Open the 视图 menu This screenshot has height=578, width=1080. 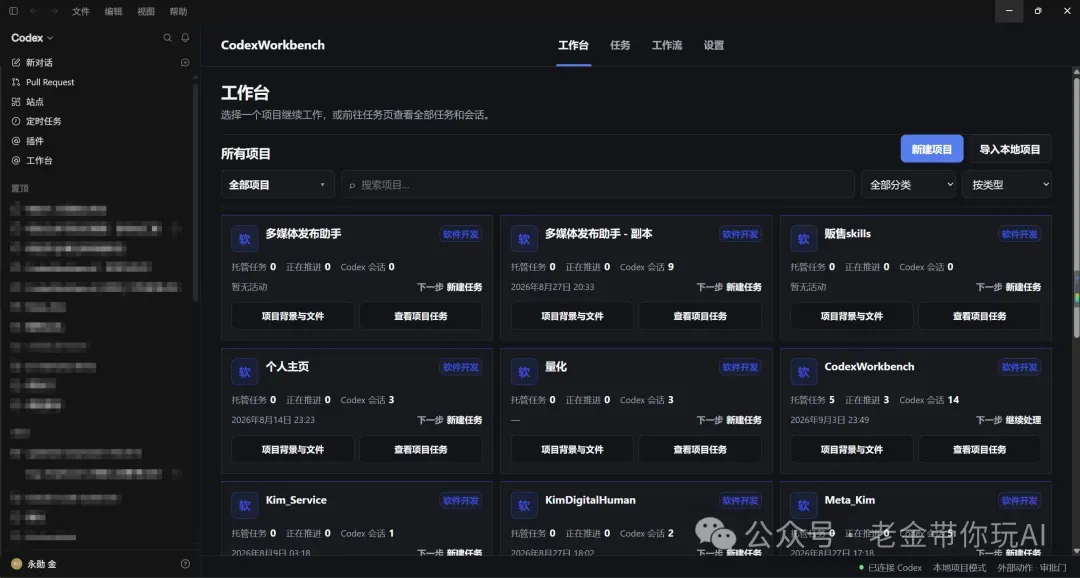[x=146, y=11]
